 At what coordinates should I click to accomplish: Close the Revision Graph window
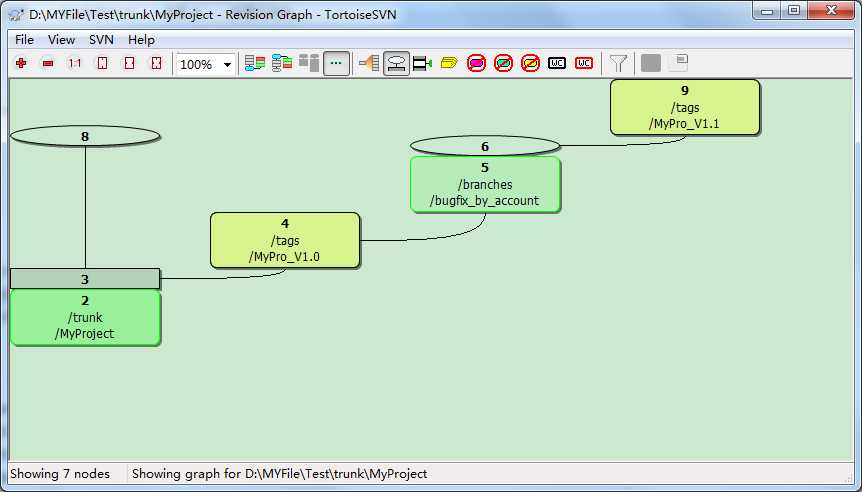tap(831, 10)
